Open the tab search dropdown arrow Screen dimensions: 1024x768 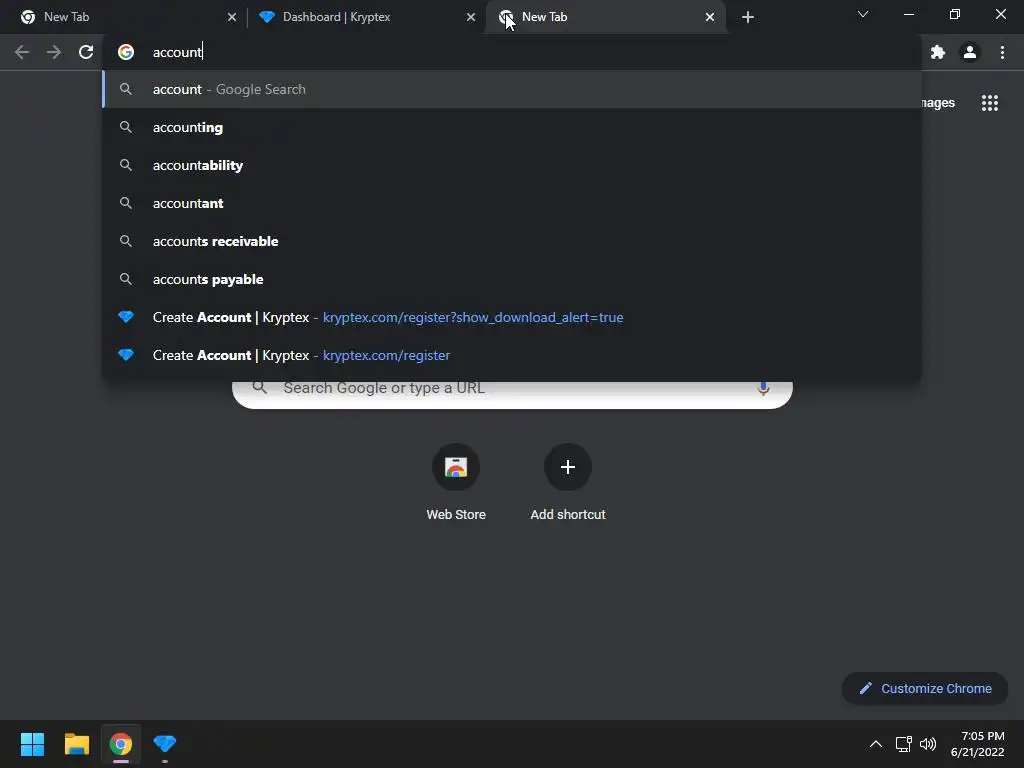(x=863, y=14)
